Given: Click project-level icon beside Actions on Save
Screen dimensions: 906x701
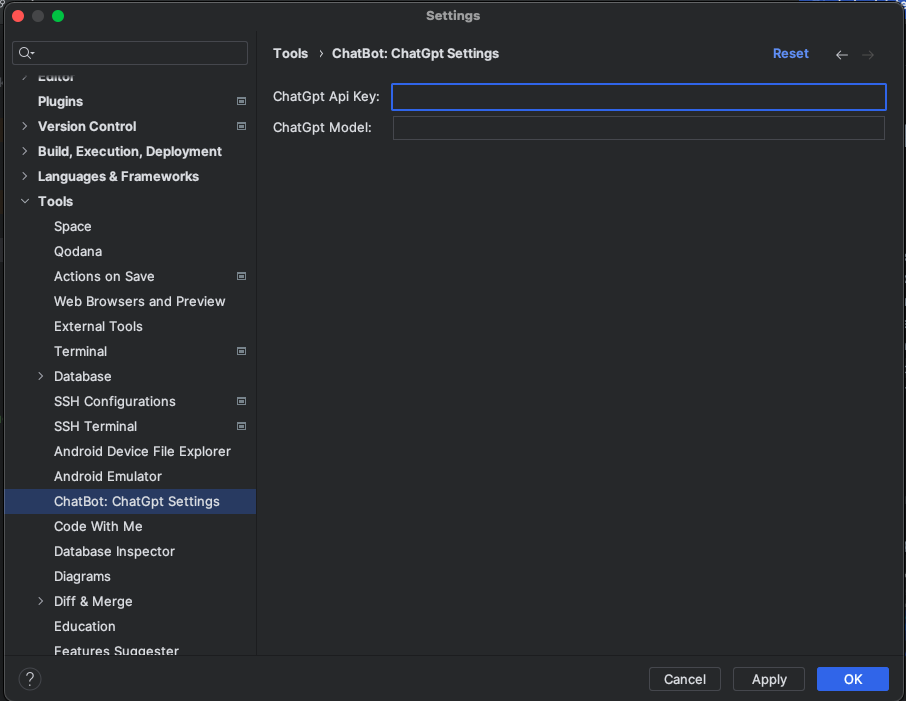Looking at the screenshot, I should 241,276.
